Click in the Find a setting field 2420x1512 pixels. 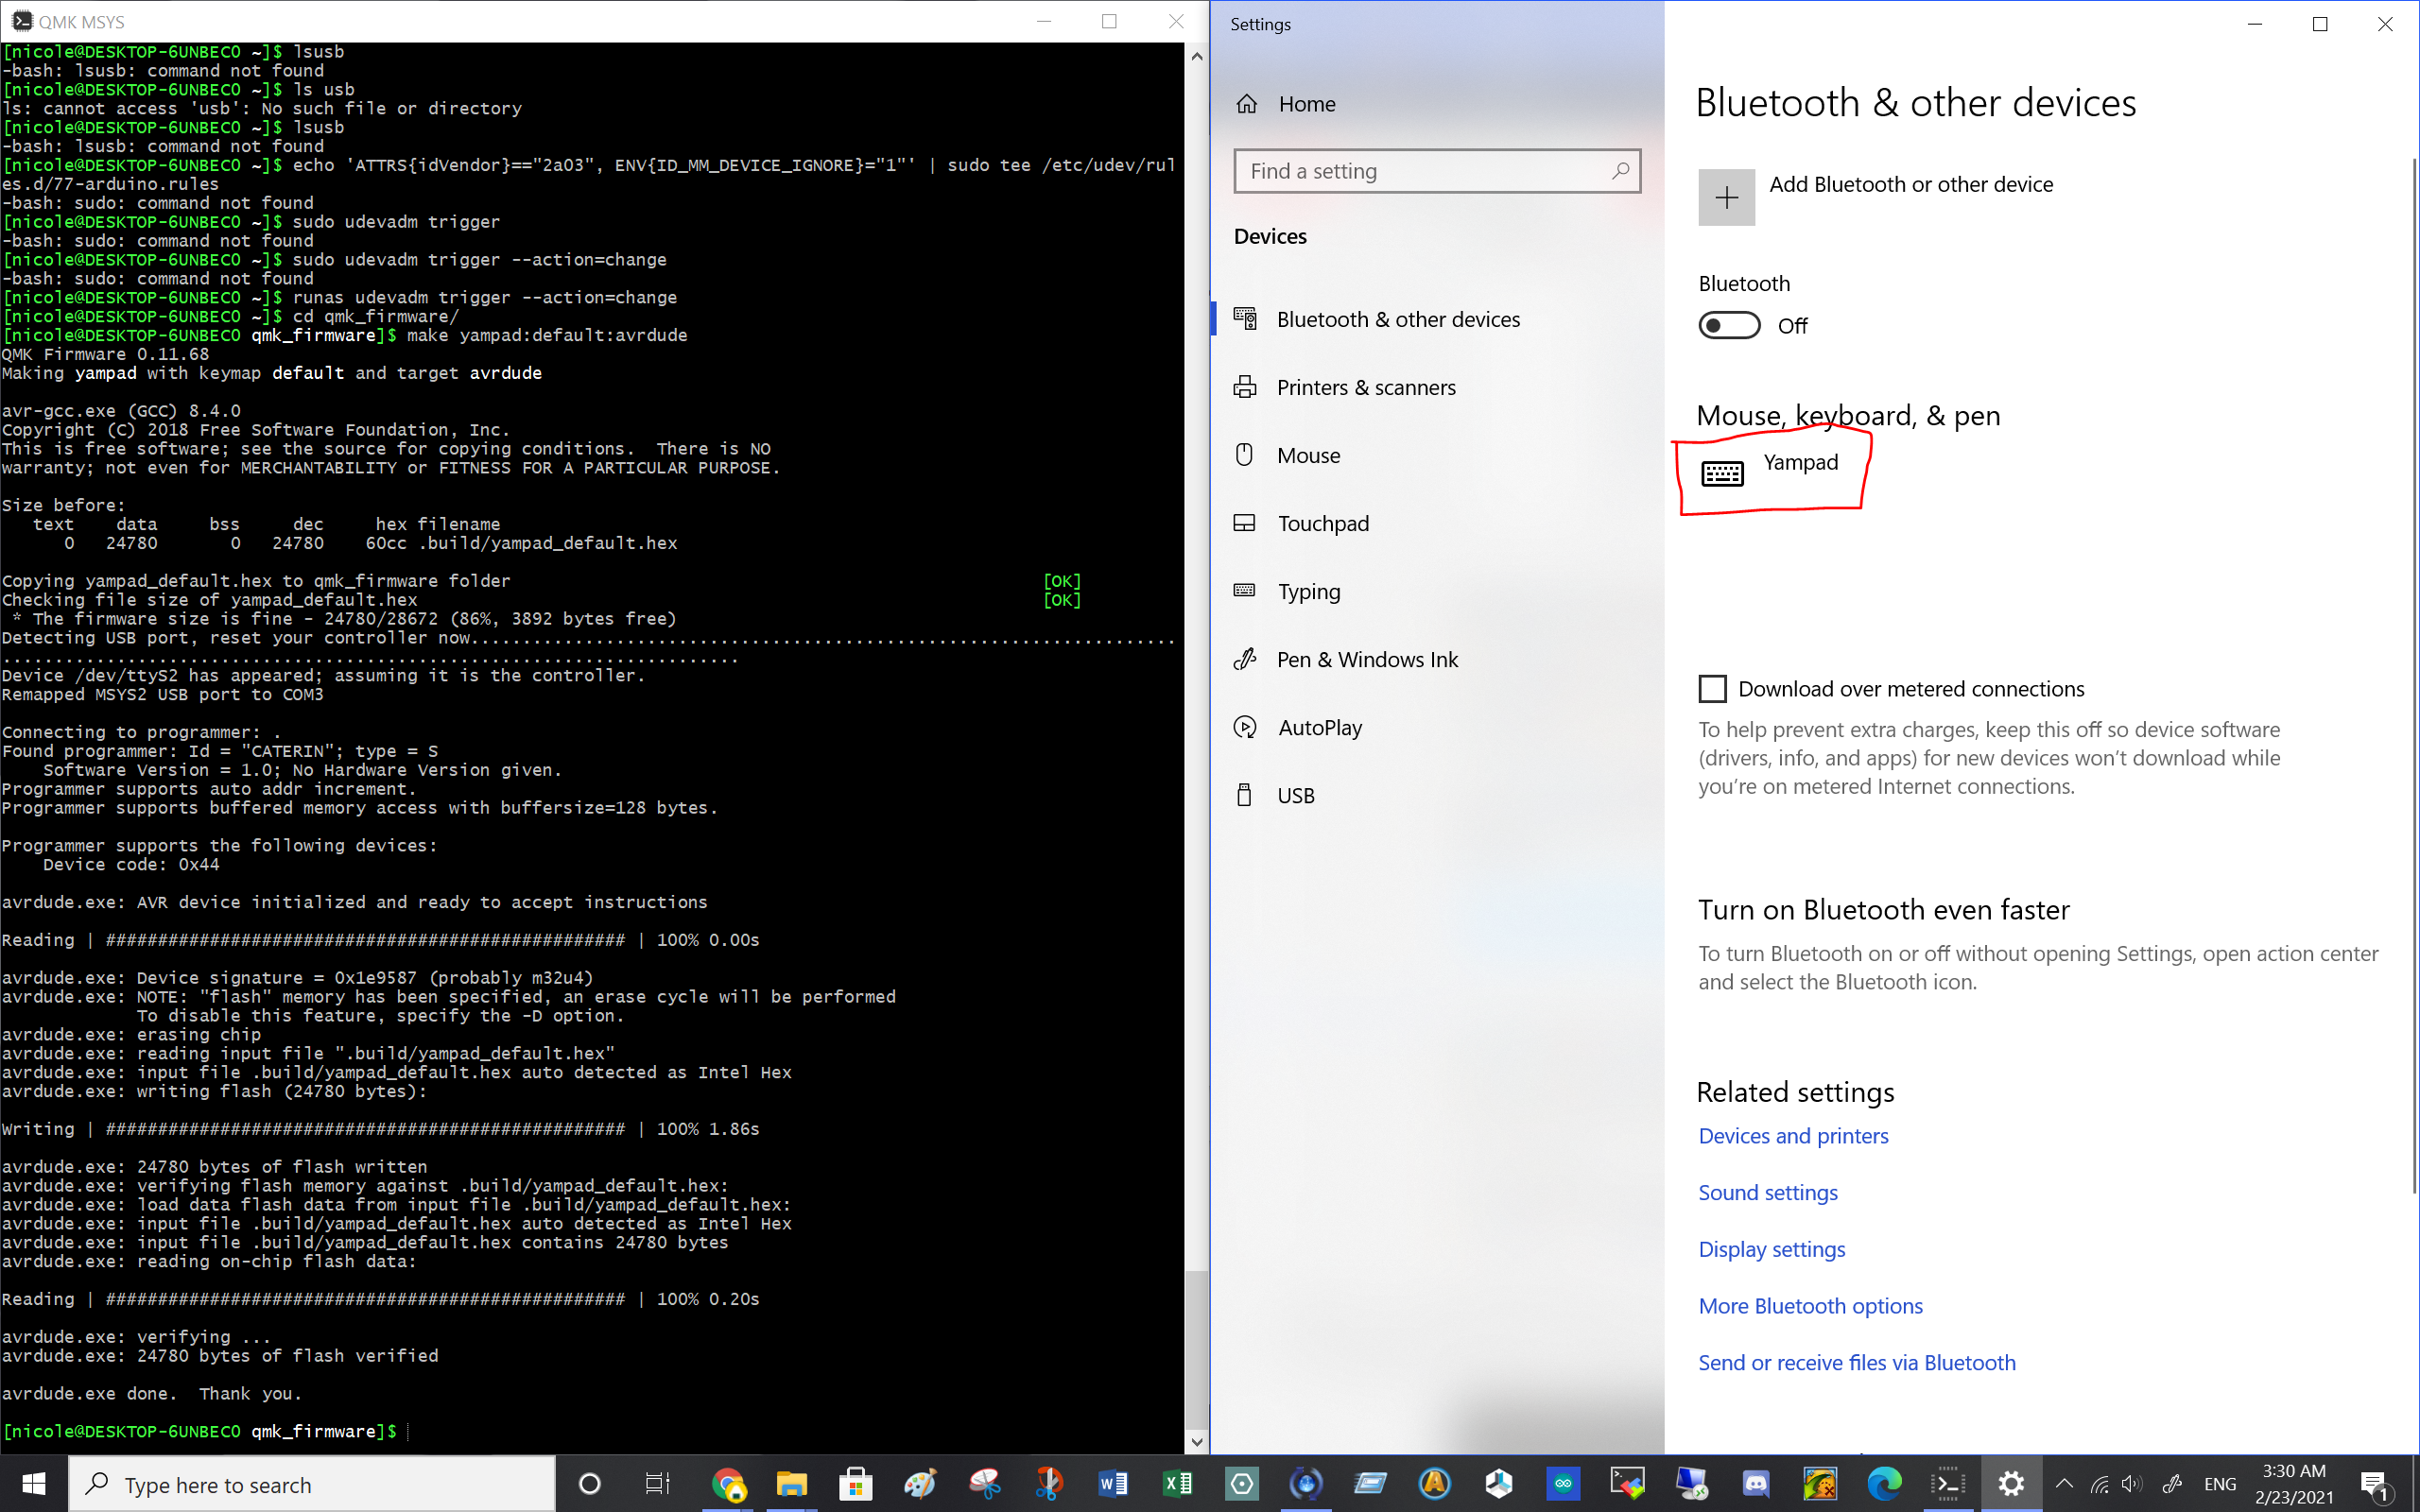pyautogui.click(x=1425, y=171)
